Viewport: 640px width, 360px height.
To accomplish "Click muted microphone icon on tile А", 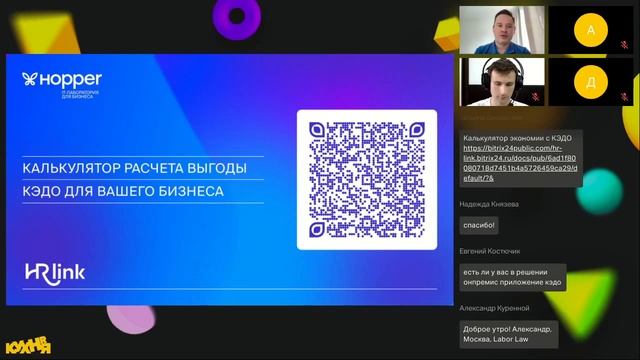I will pos(624,44).
